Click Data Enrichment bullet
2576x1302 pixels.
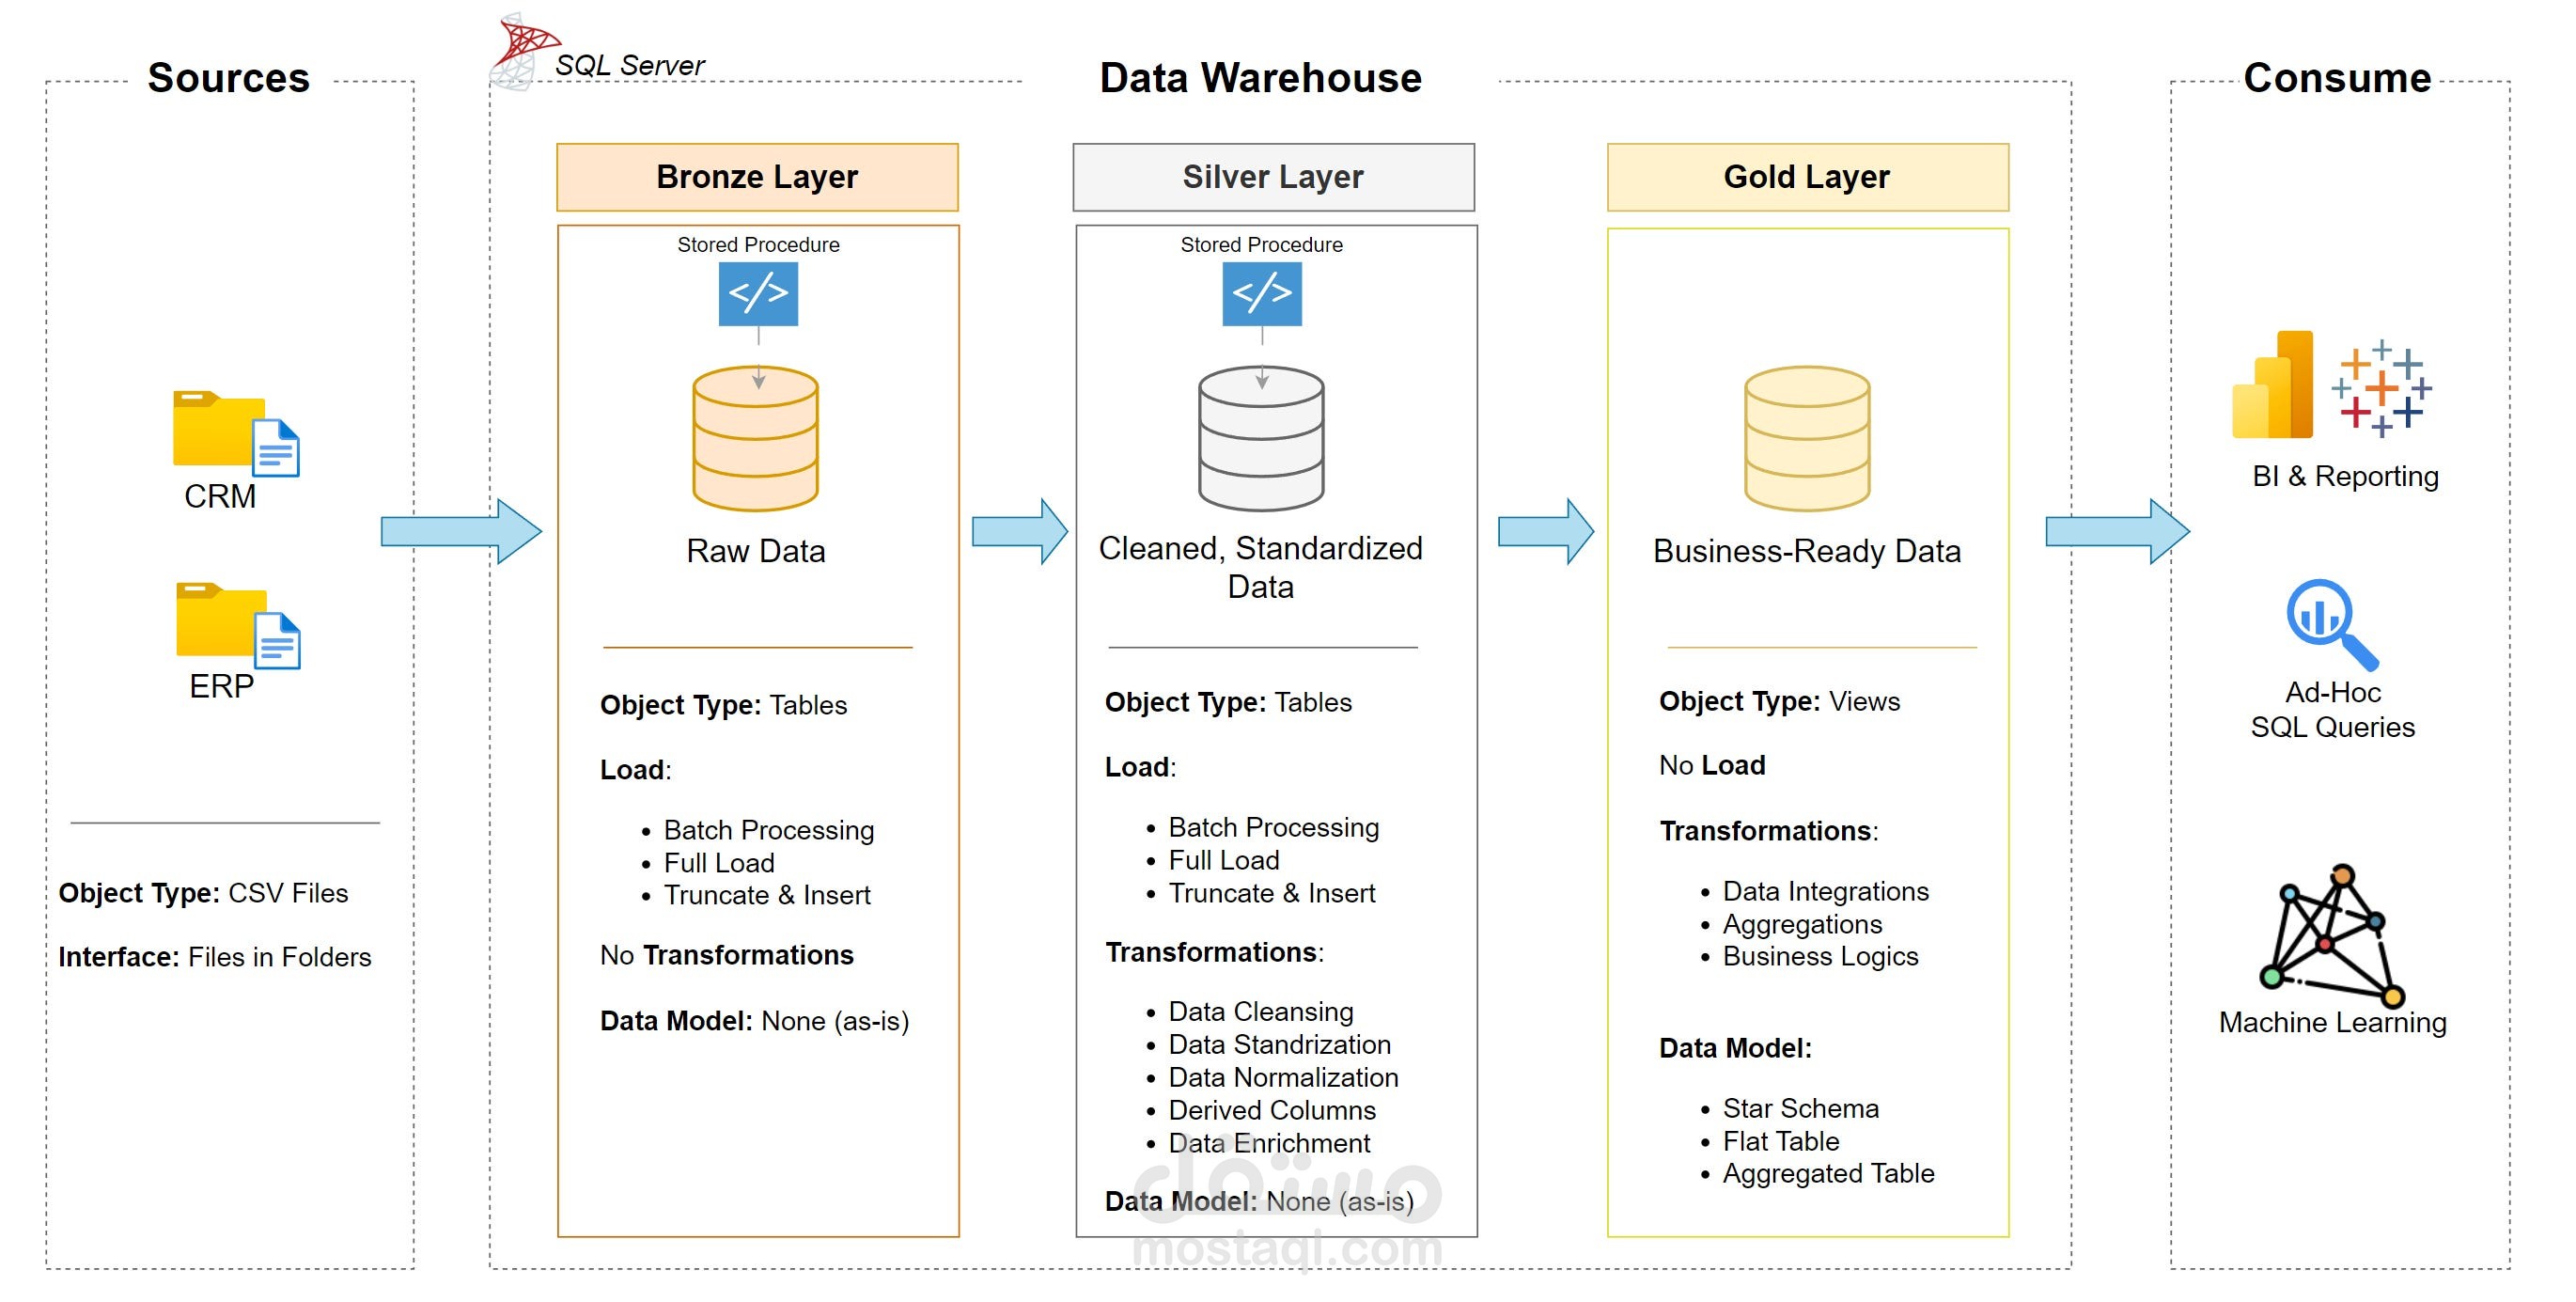[1269, 1143]
